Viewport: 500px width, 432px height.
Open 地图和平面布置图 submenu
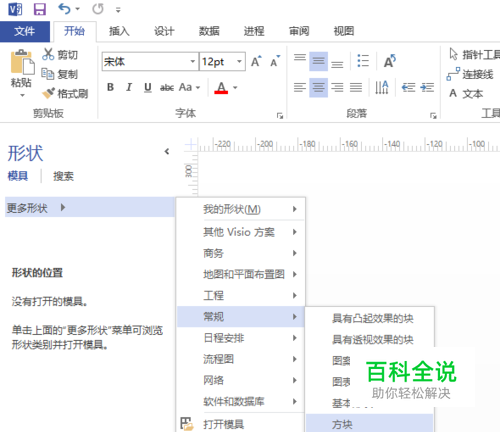pos(241,274)
